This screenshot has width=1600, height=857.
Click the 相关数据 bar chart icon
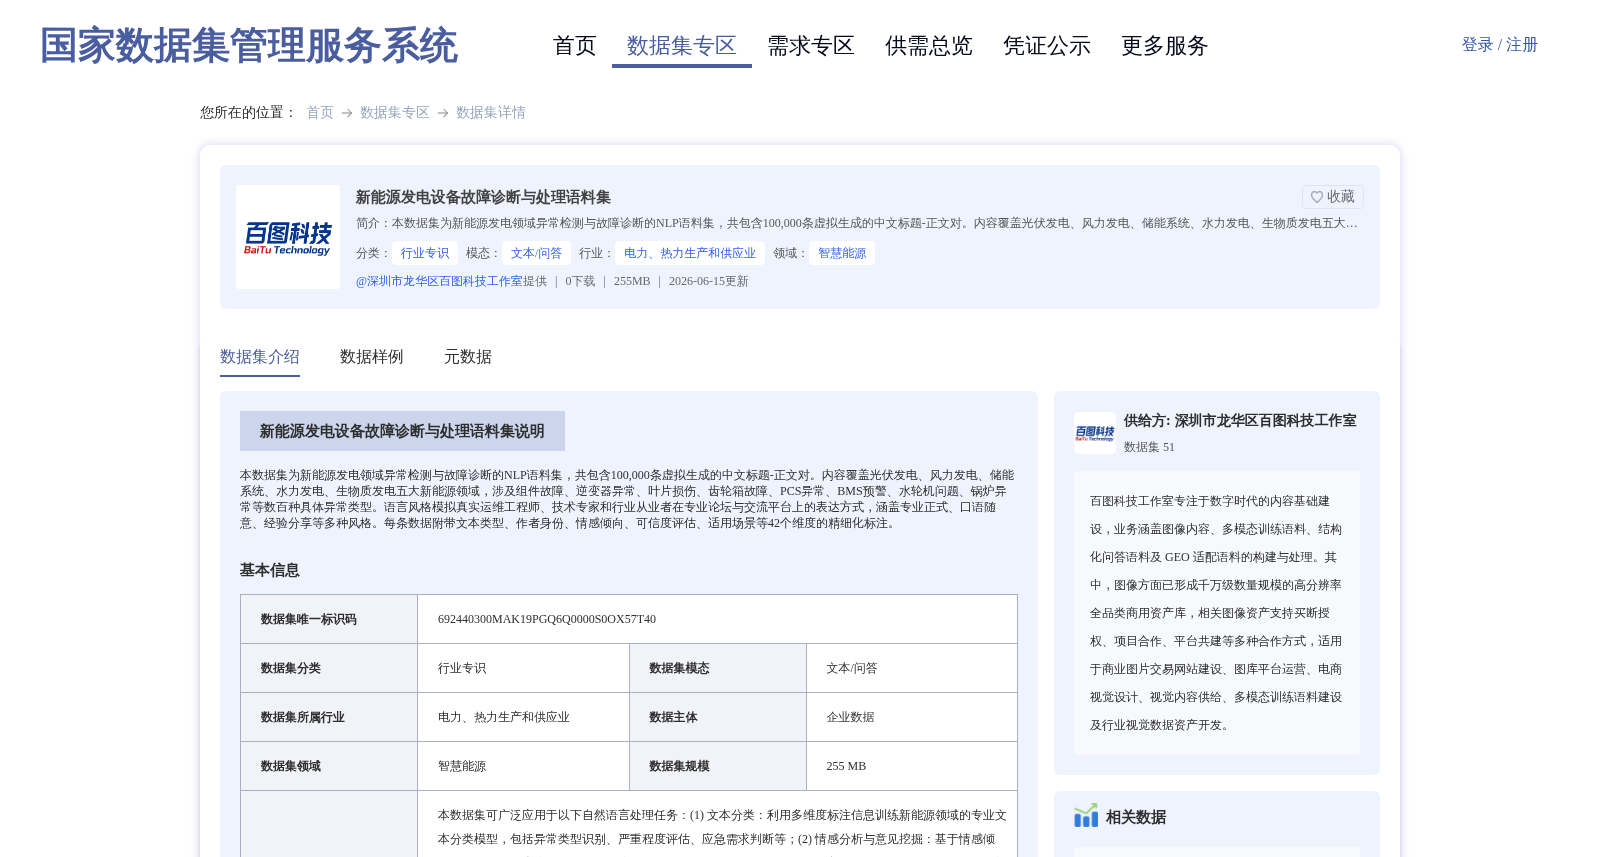tap(1086, 816)
